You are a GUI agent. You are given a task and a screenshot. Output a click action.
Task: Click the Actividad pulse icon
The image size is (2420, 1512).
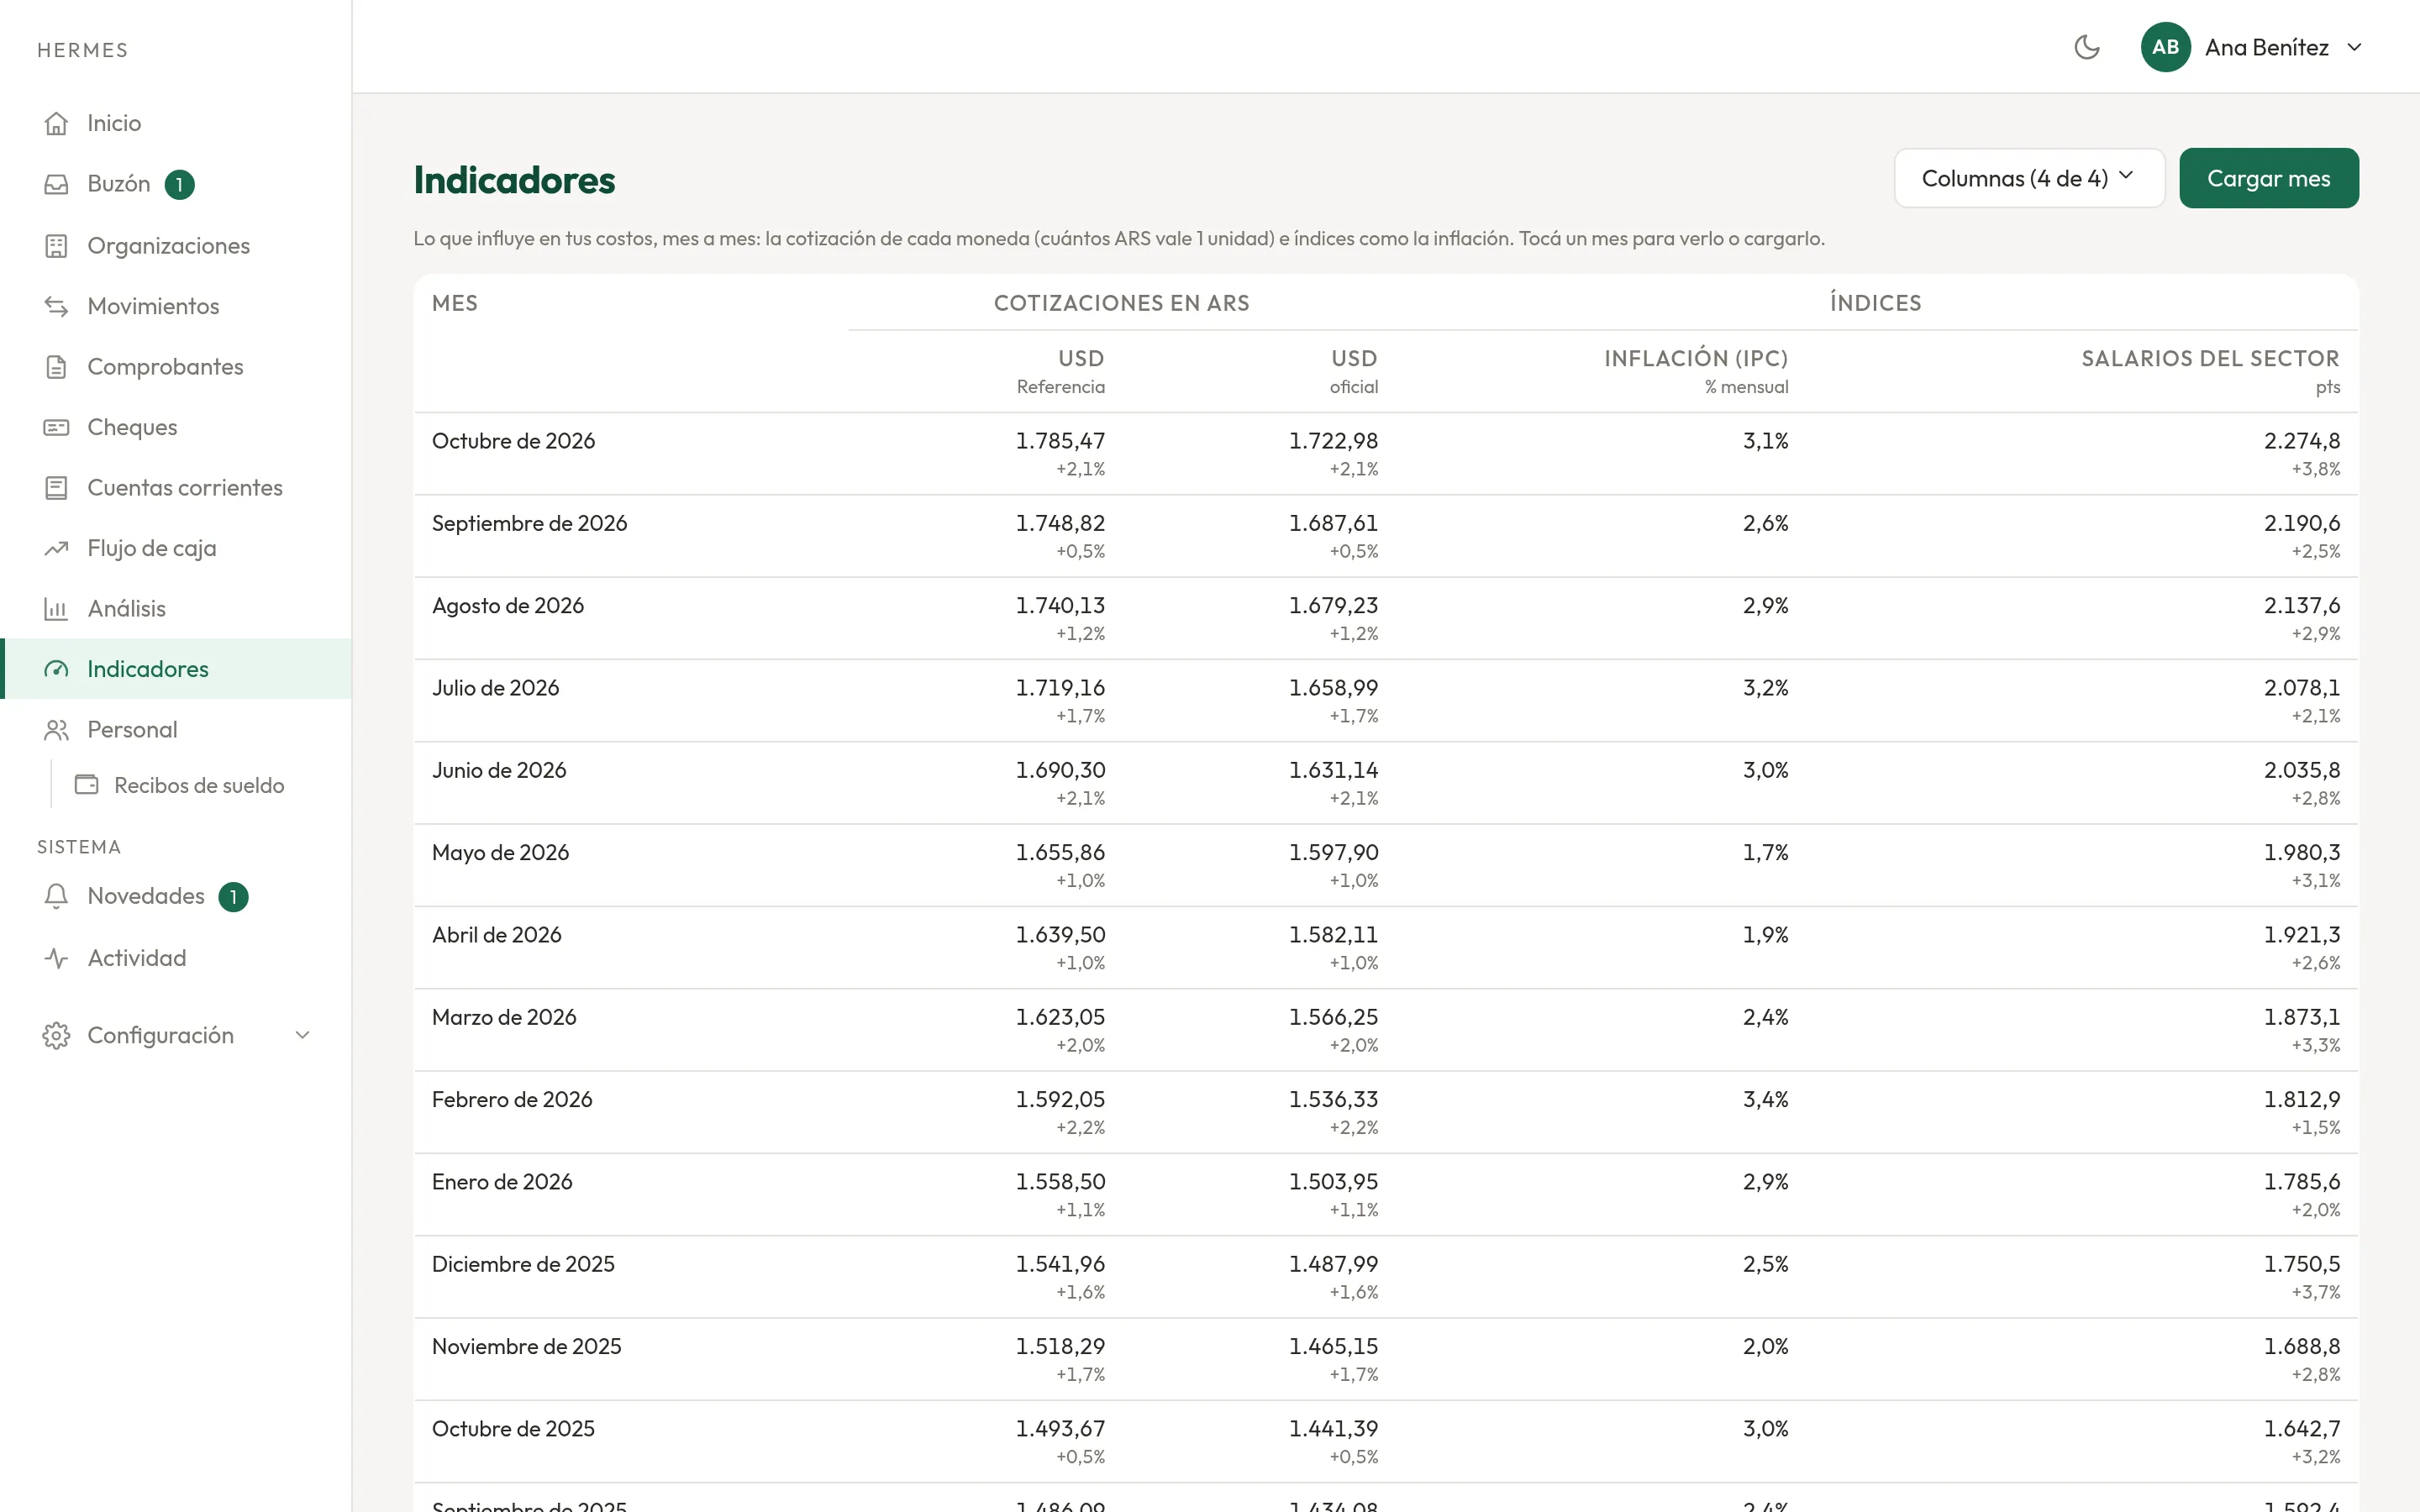pyautogui.click(x=56, y=958)
